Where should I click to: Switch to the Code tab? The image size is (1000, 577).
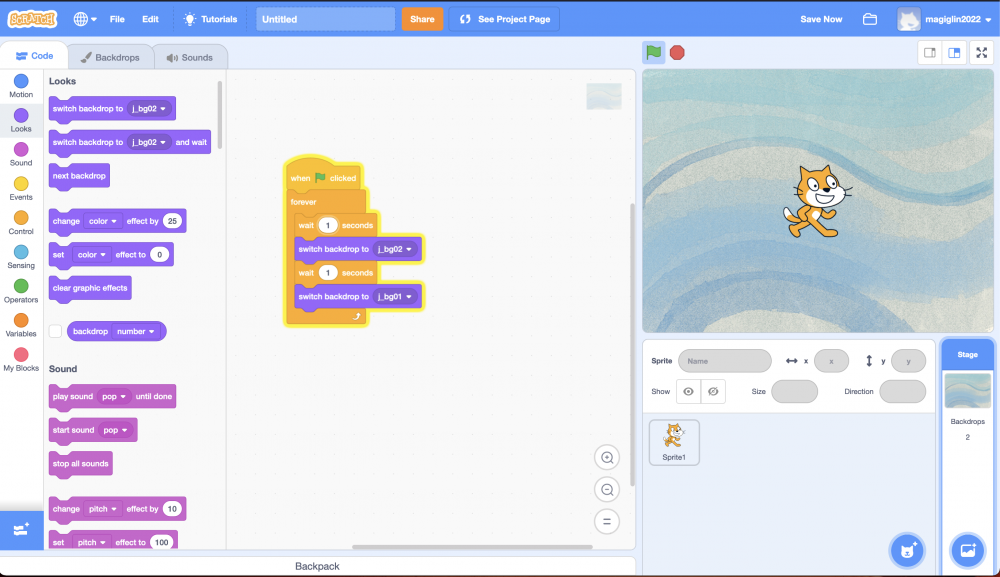(34, 56)
